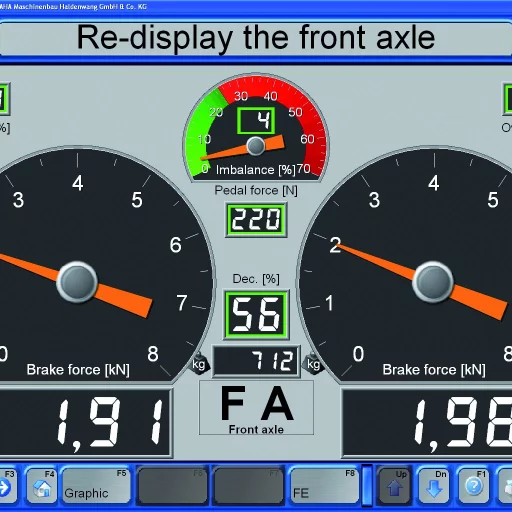This screenshot has height=512, width=512.
Task: Click the partially visible printer icon button
Action: (x=505, y=485)
